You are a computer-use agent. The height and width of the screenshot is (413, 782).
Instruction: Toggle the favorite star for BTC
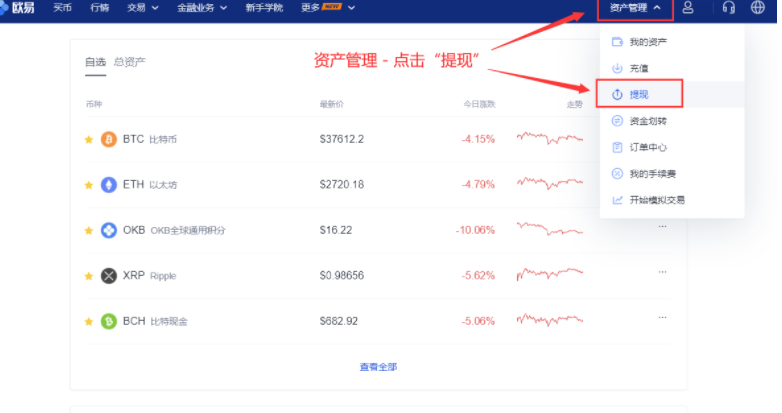(x=89, y=139)
